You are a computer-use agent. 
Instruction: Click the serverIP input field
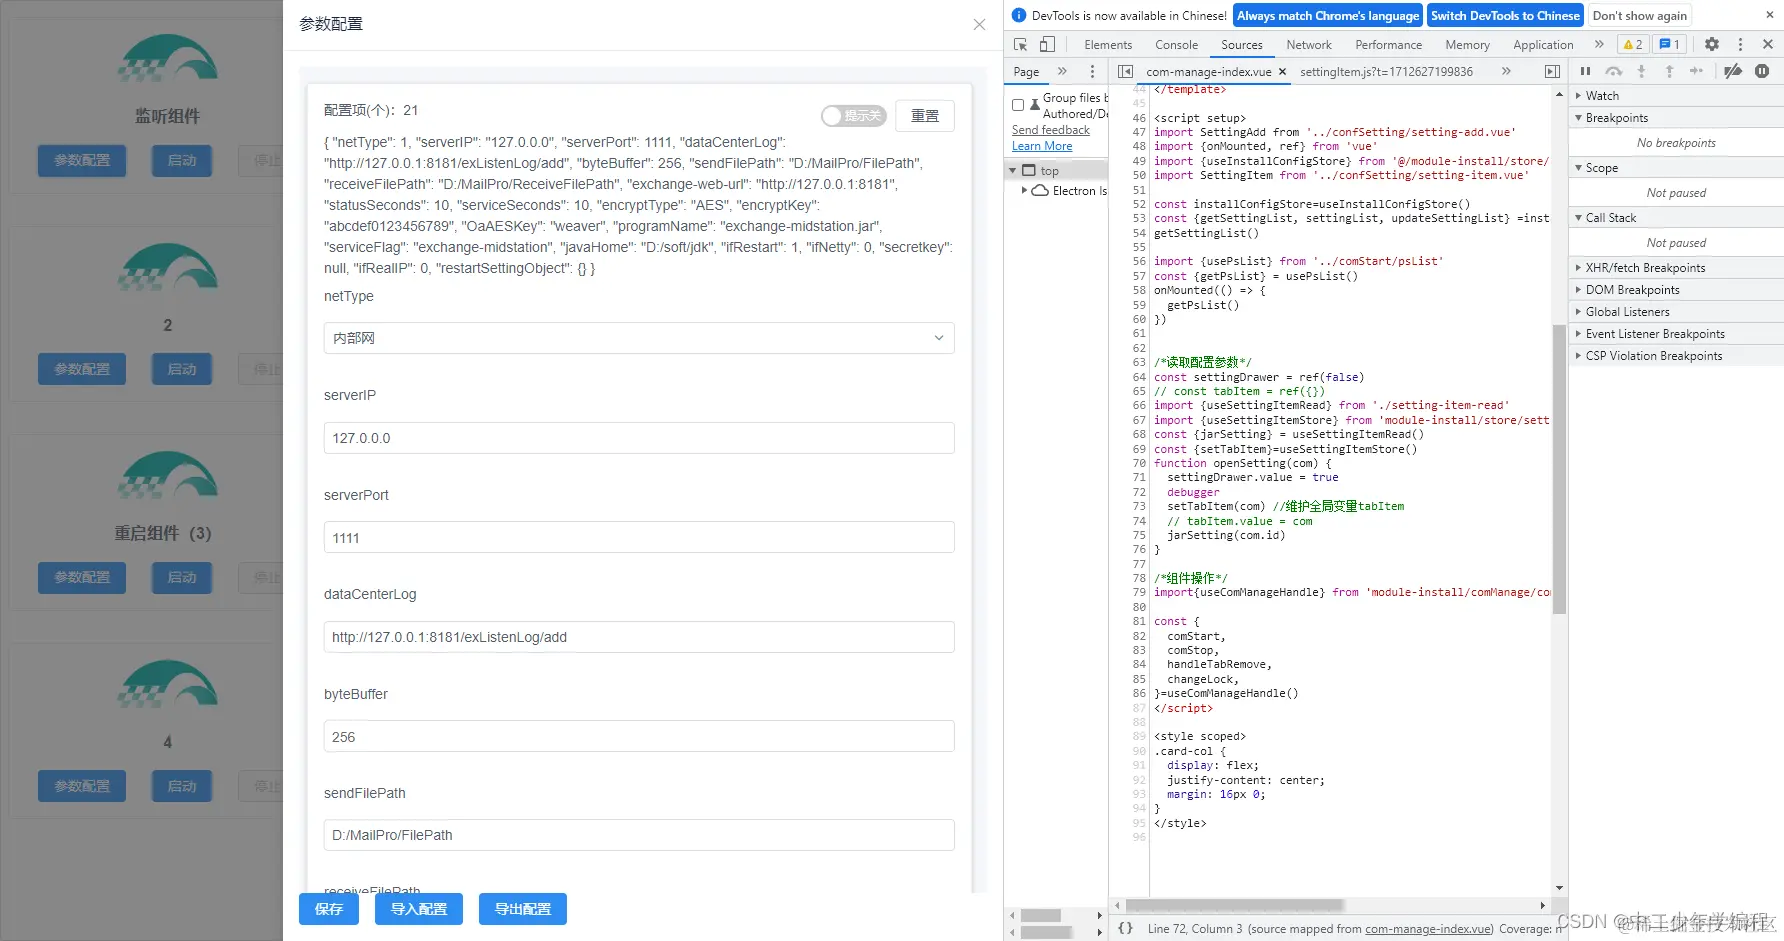pyautogui.click(x=639, y=438)
